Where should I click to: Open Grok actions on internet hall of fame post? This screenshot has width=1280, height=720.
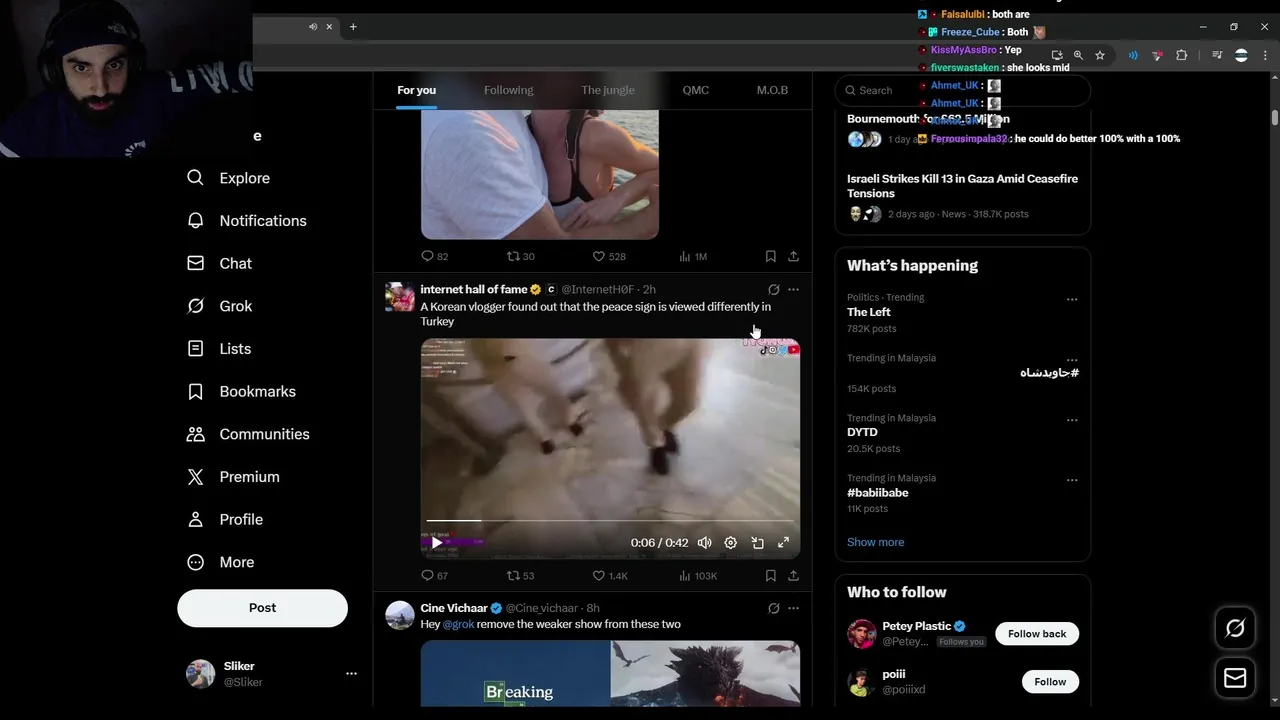click(x=773, y=290)
